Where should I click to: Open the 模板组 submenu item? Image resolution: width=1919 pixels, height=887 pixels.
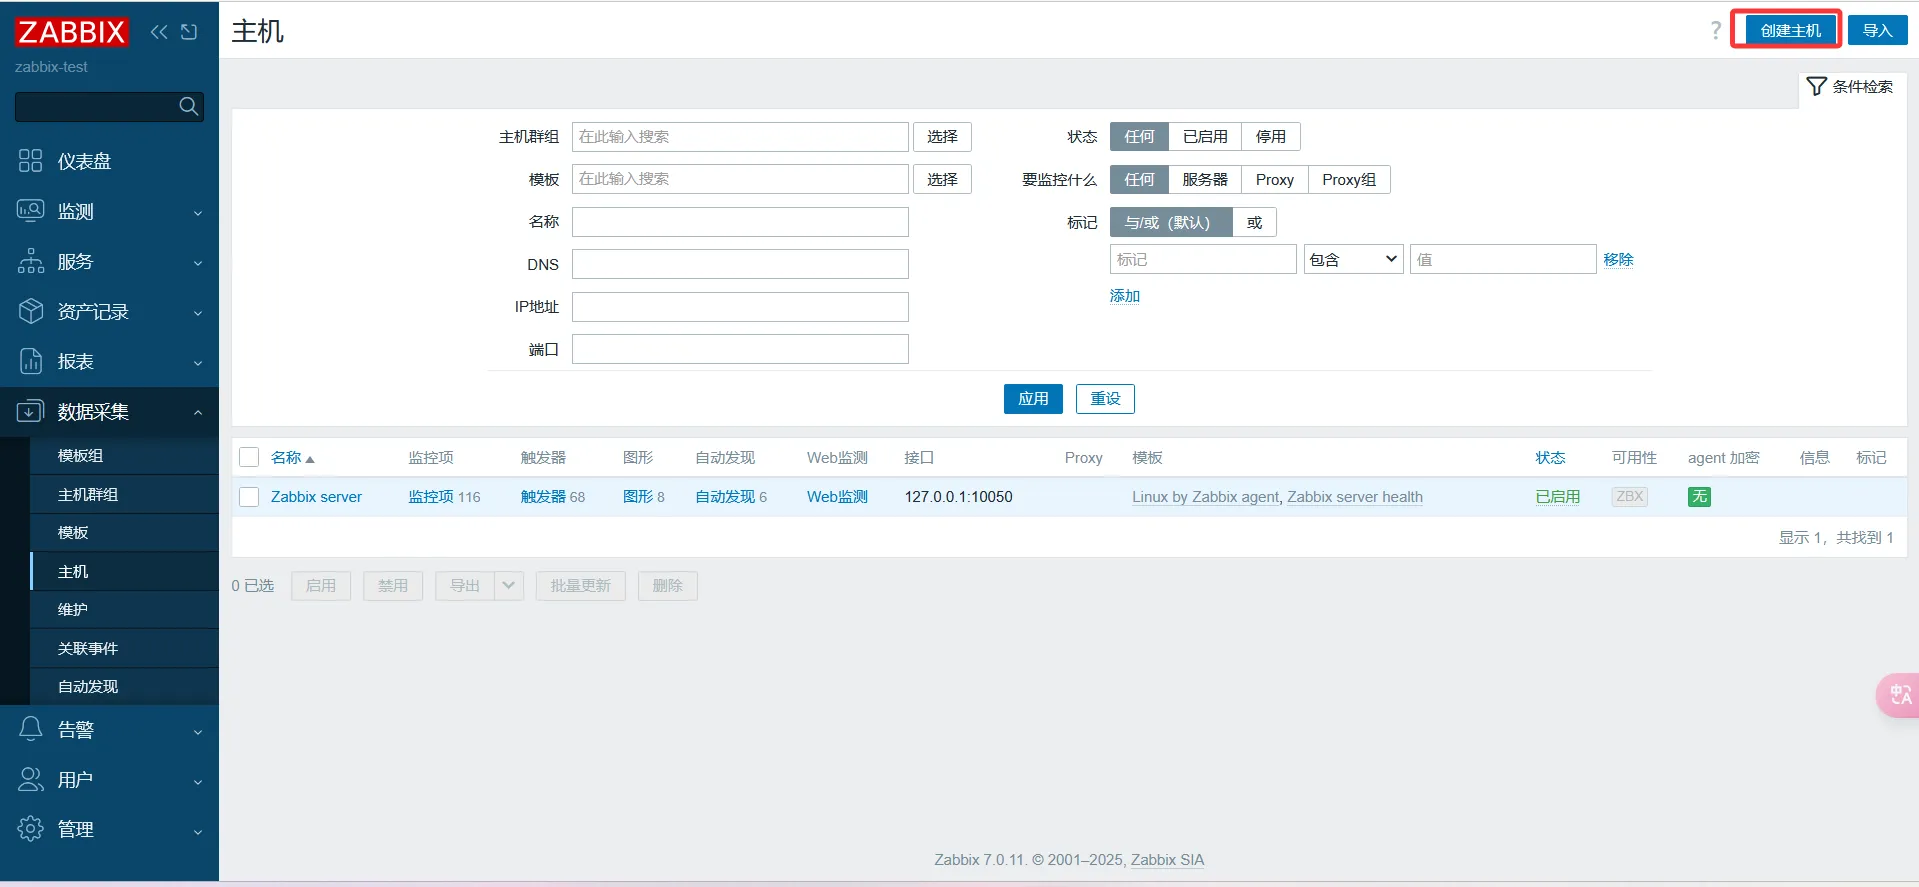coord(124,455)
